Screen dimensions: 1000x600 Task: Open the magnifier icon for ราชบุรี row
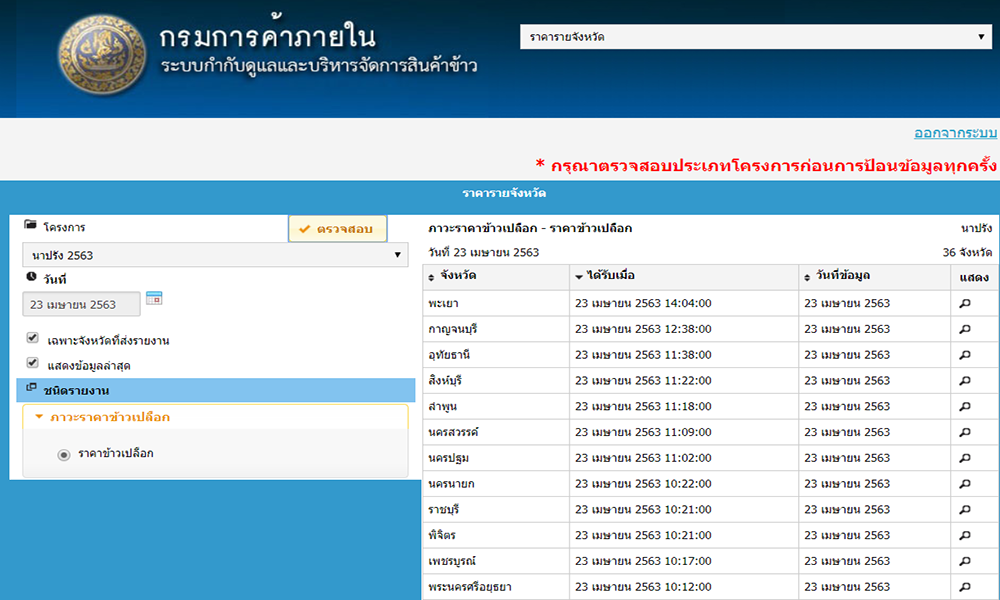965,509
